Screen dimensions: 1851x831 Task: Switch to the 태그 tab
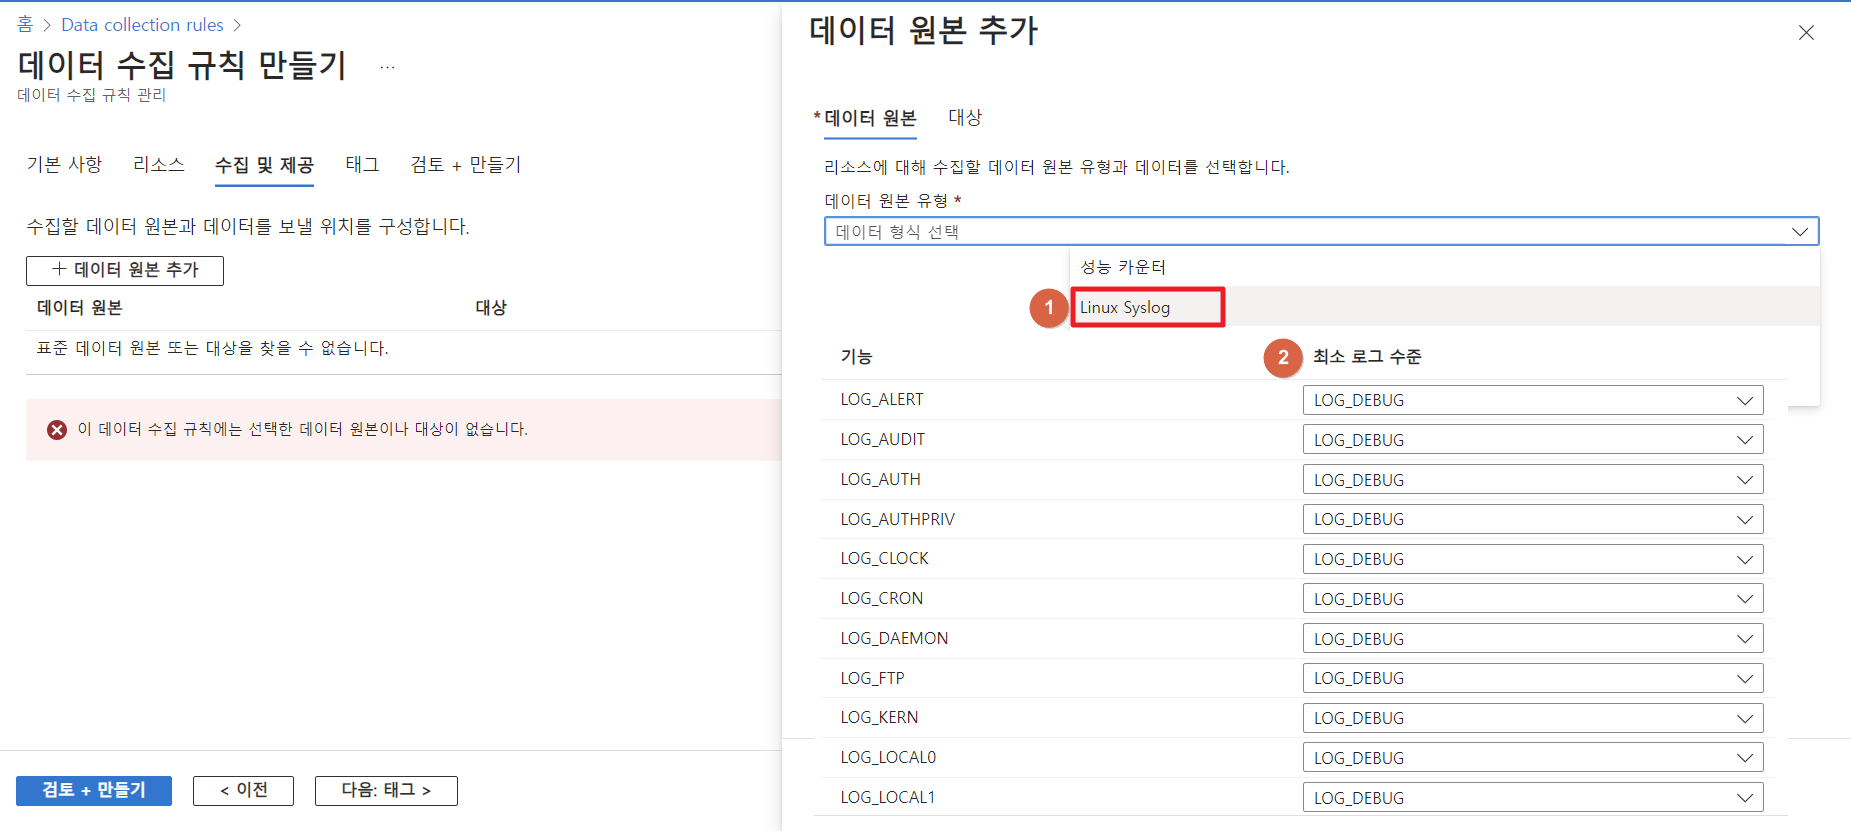(x=362, y=165)
